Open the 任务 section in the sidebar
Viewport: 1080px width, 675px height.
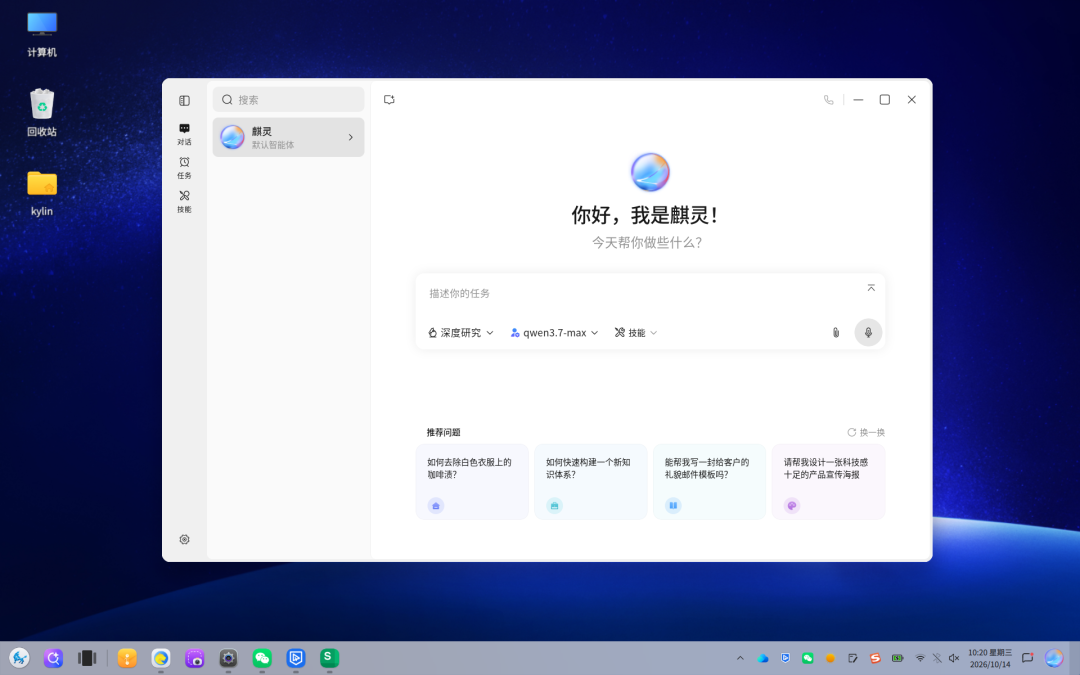[184, 168]
